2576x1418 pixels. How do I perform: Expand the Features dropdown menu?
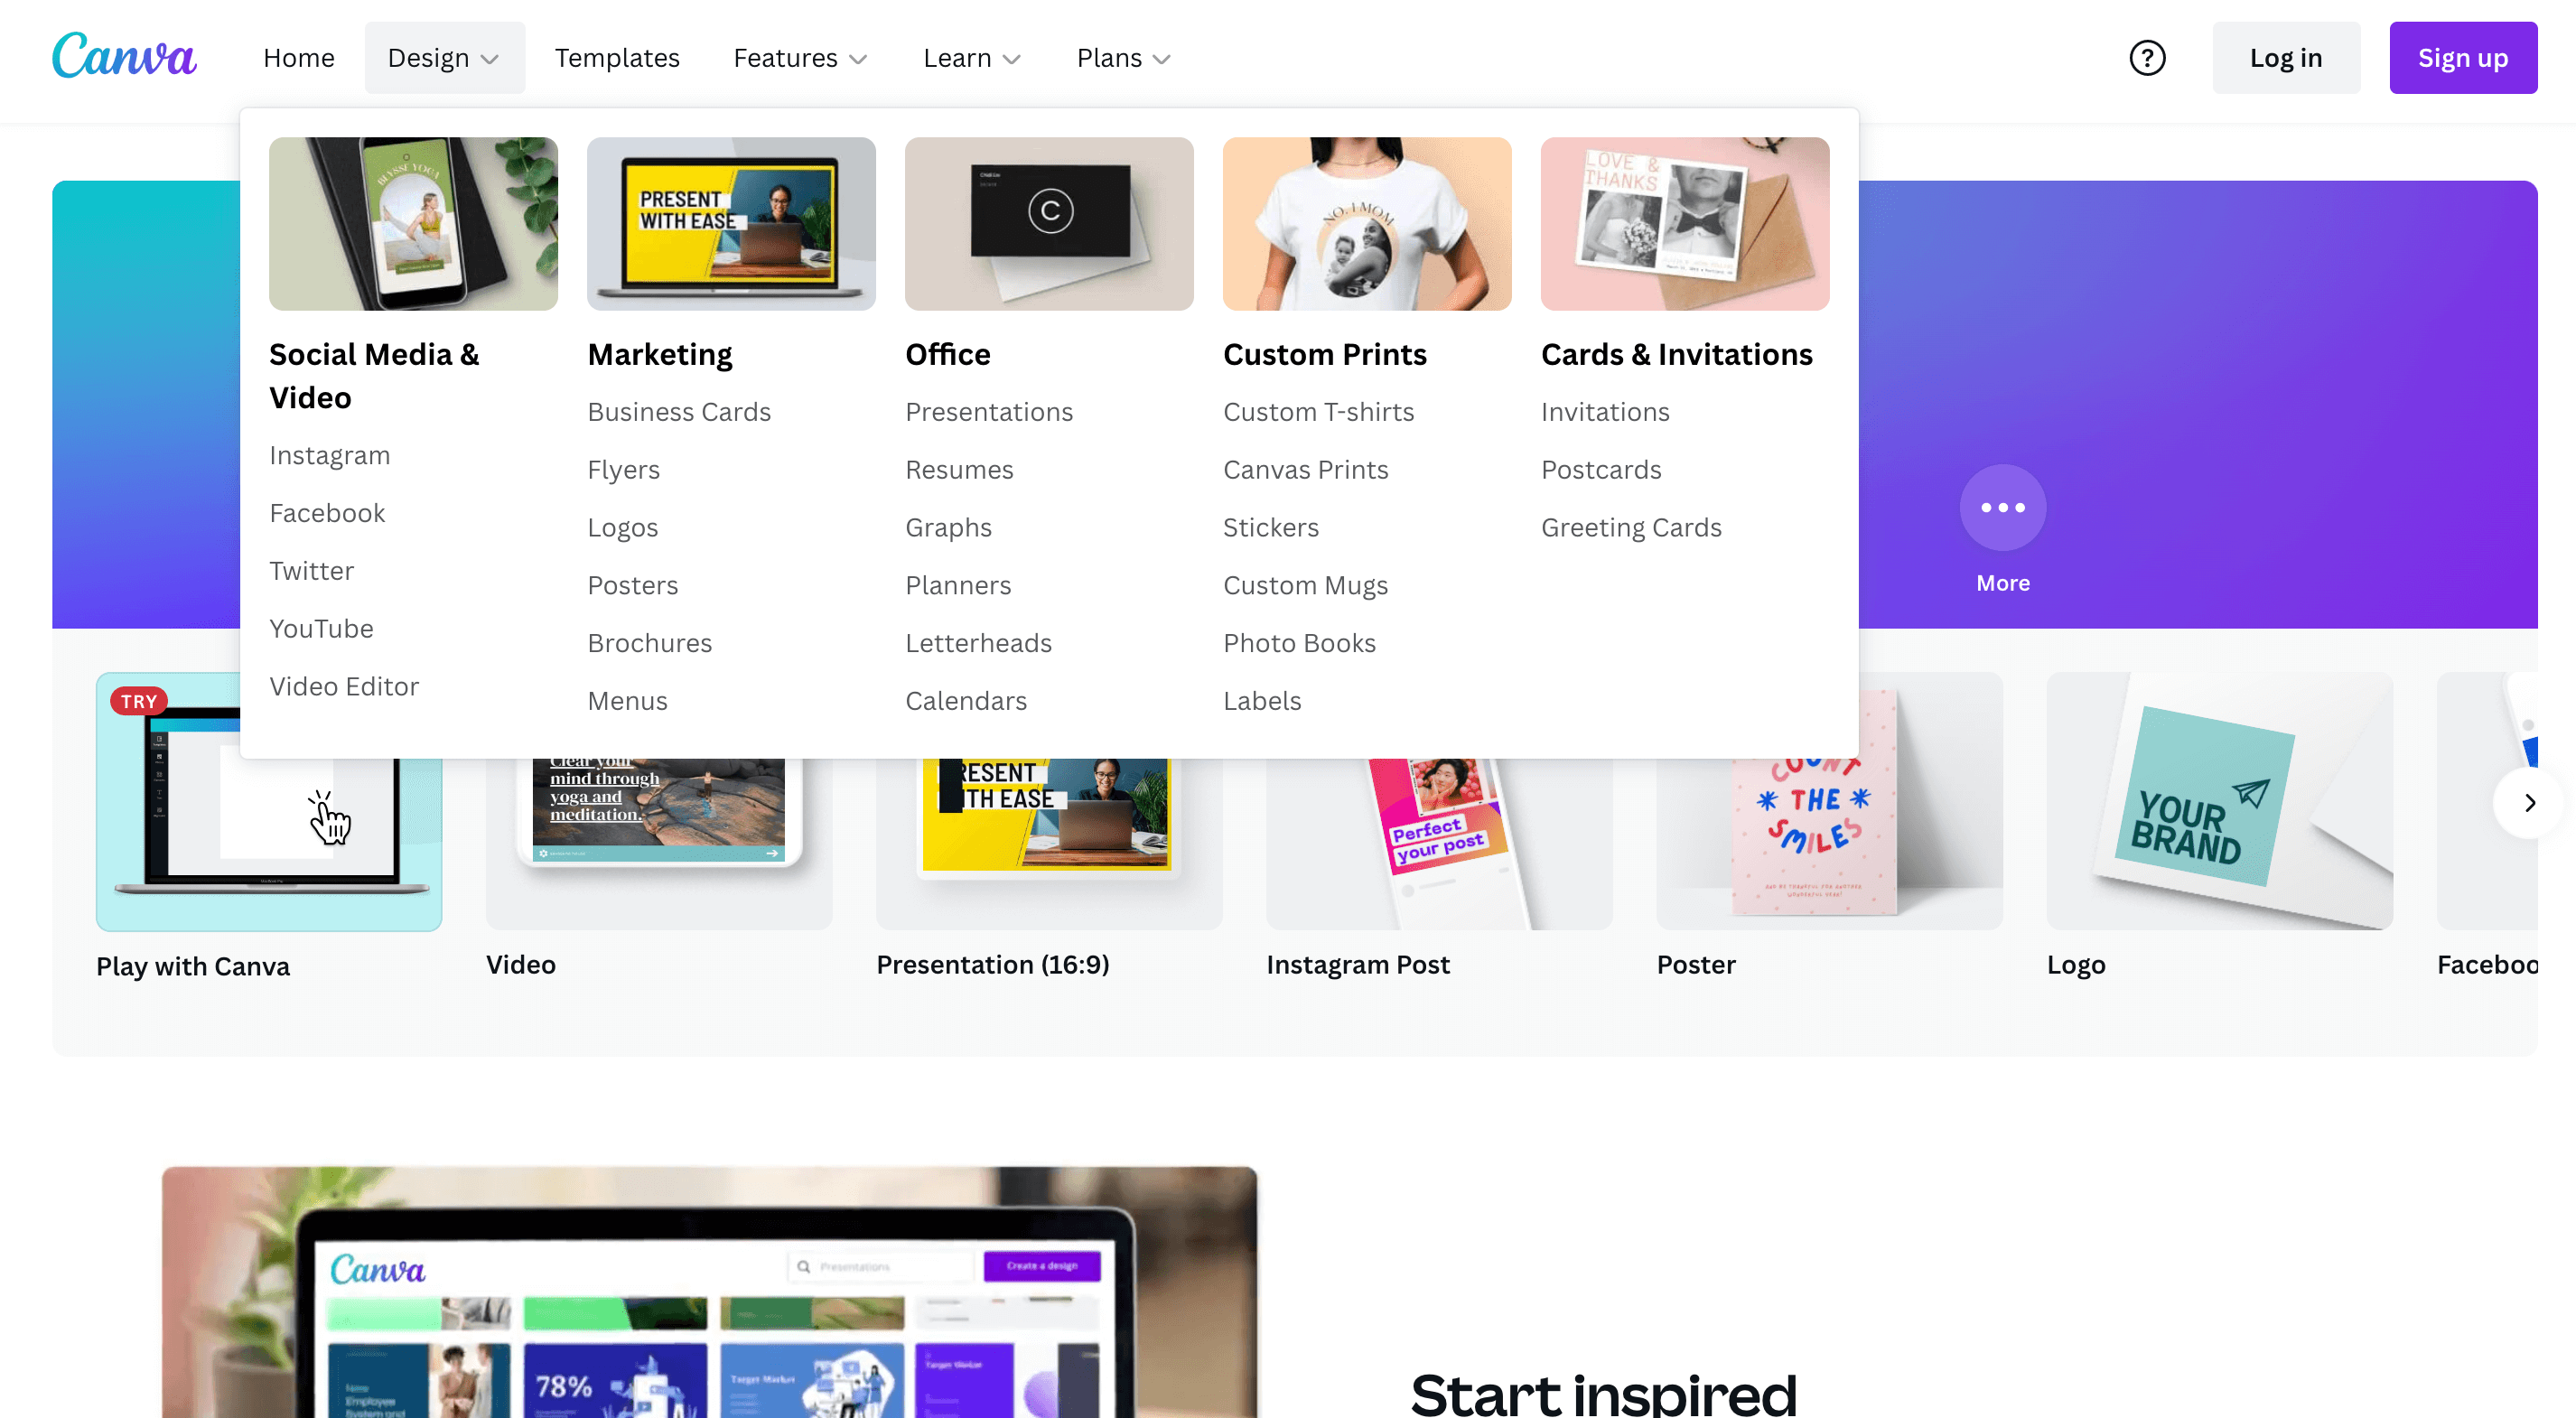[800, 58]
